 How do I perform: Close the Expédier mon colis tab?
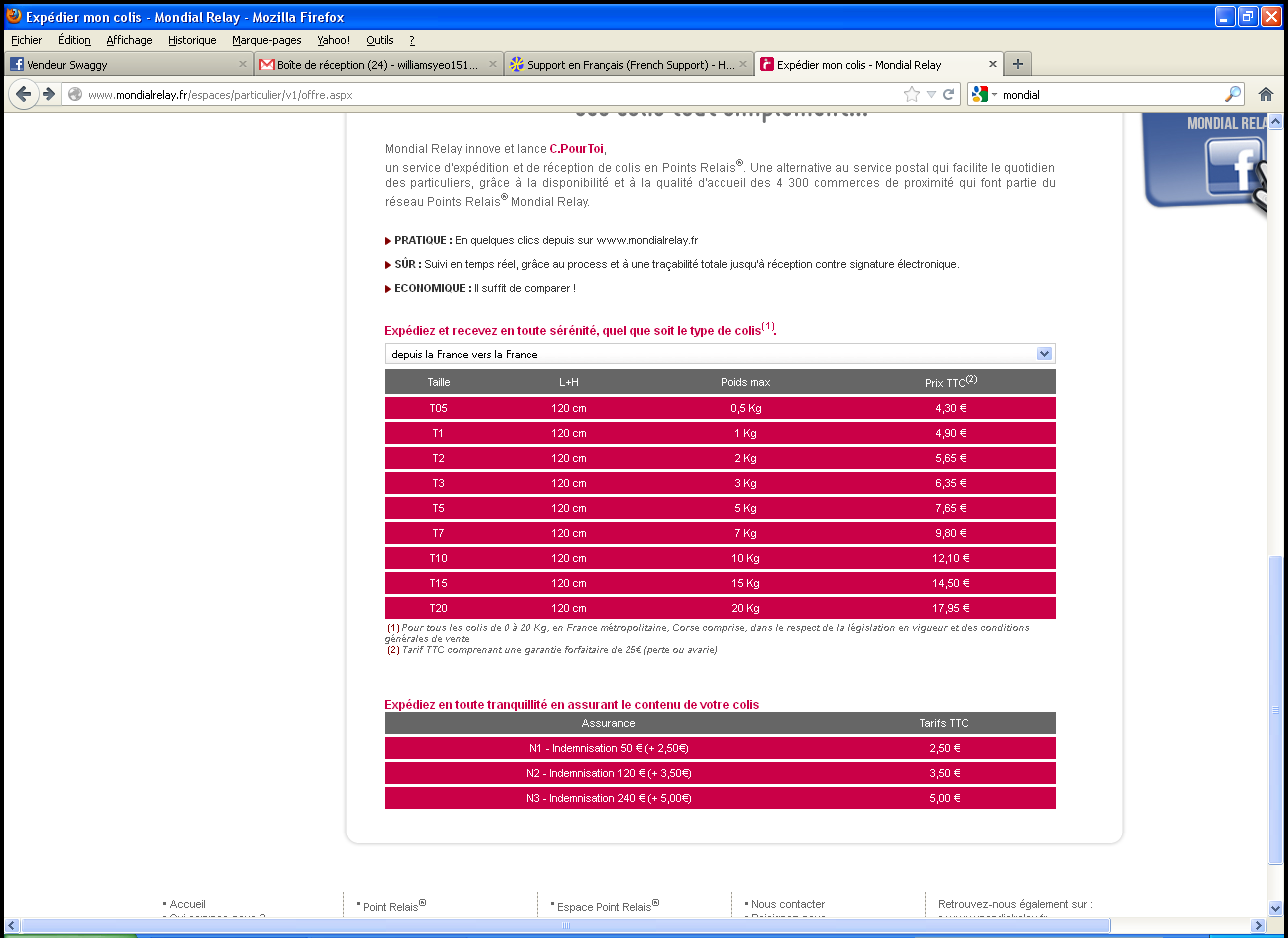[992, 64]
